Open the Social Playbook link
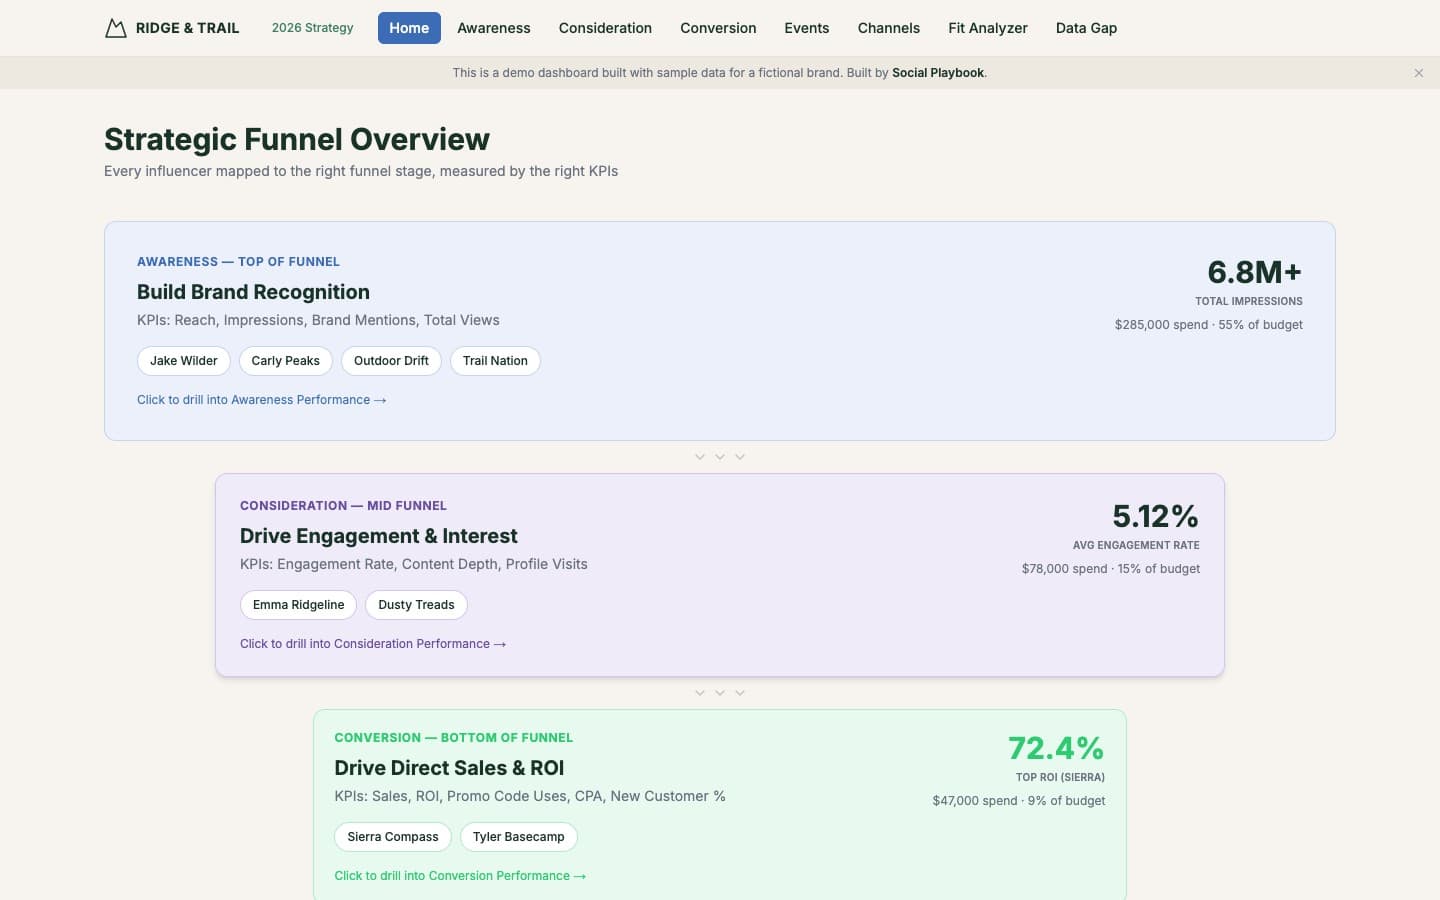 pos(937,73)
